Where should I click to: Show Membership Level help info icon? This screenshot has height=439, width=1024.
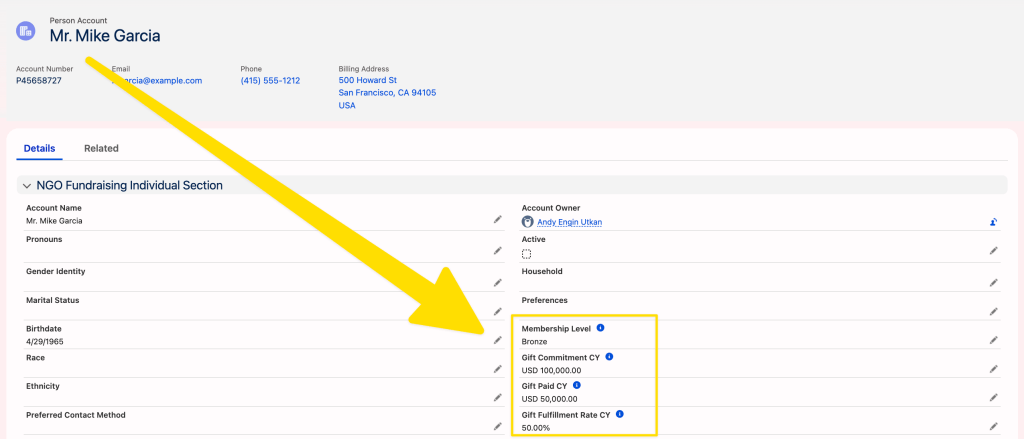[x=600, y=328]
